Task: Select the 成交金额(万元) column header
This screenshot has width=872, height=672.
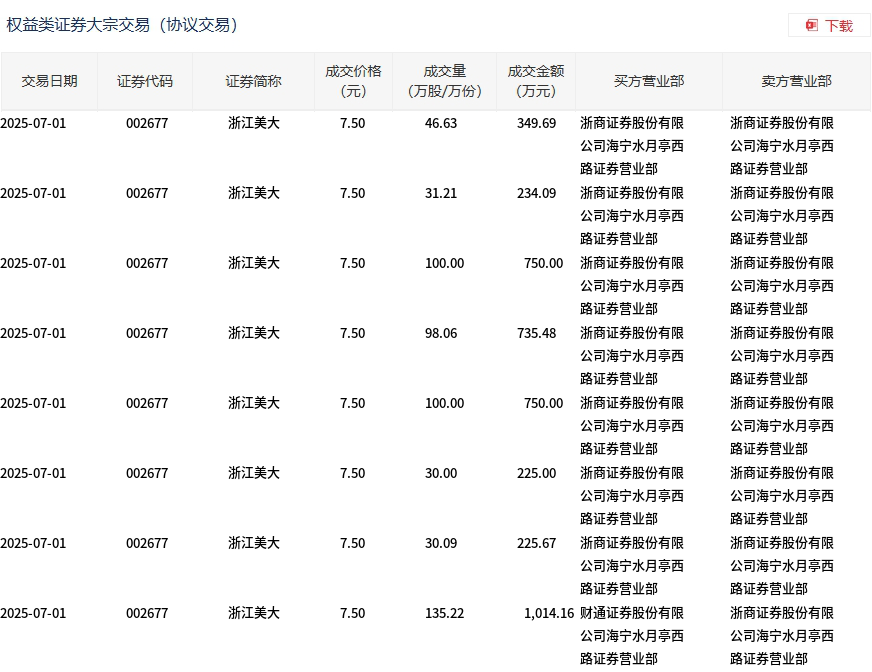Action: pyautogui.click(x=536, y=81)
